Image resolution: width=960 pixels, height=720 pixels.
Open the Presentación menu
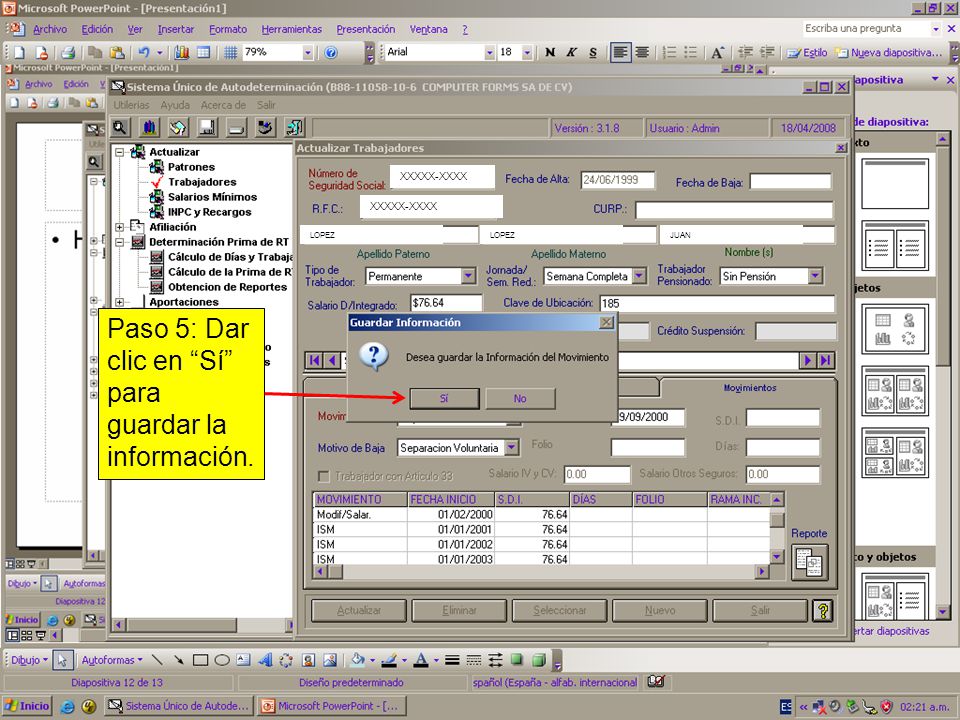[x=366, y=29]
